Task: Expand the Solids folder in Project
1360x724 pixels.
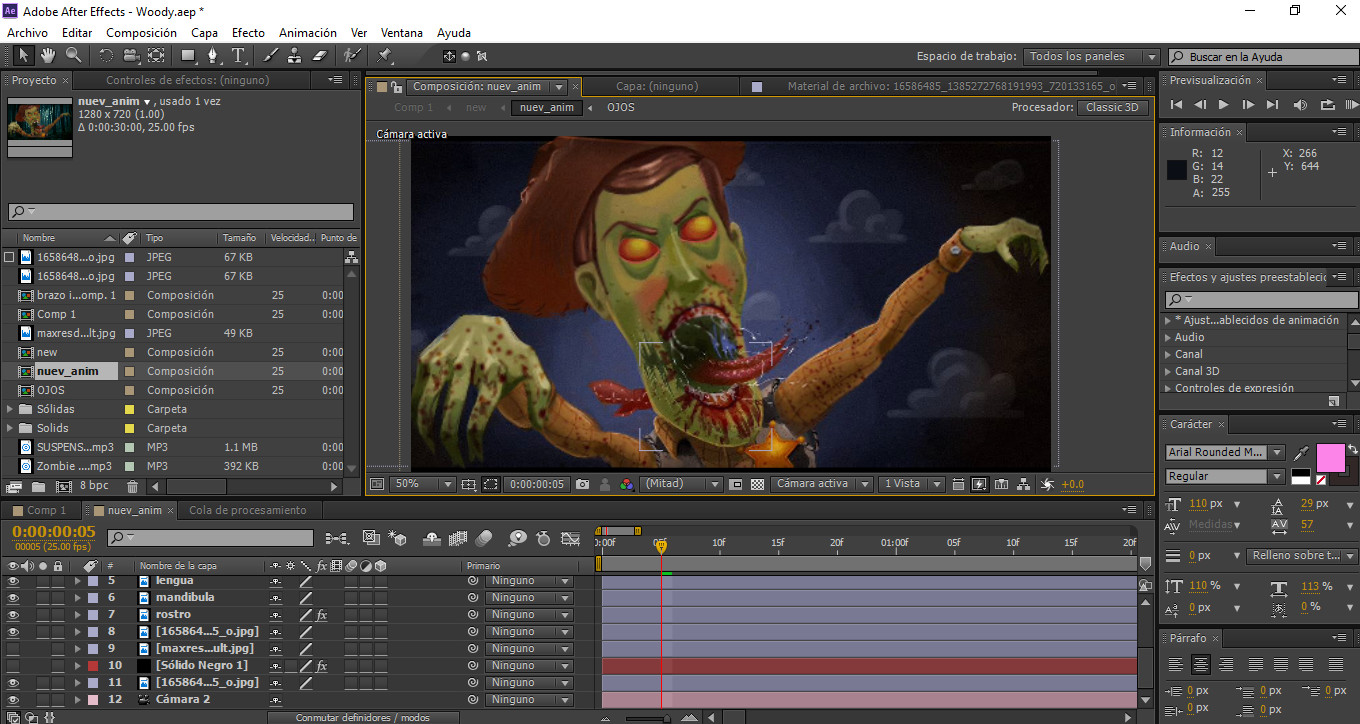Action: (x=11, y=428)
